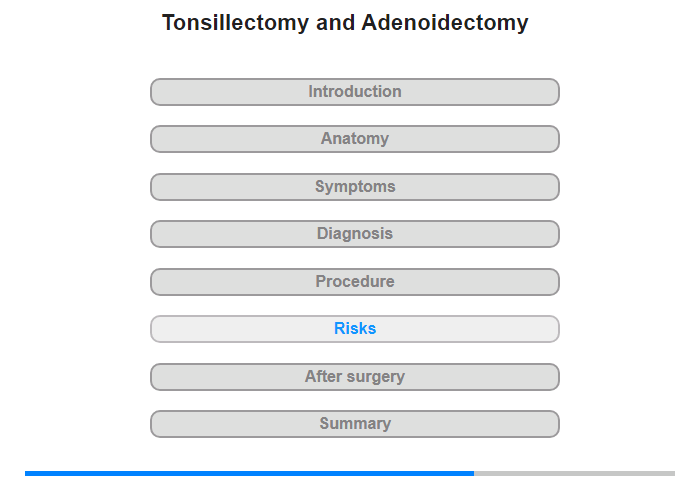This screenshot has width=700, height=480.
Task: Skip ahead to the Summary entry
Action: (354, 424)
